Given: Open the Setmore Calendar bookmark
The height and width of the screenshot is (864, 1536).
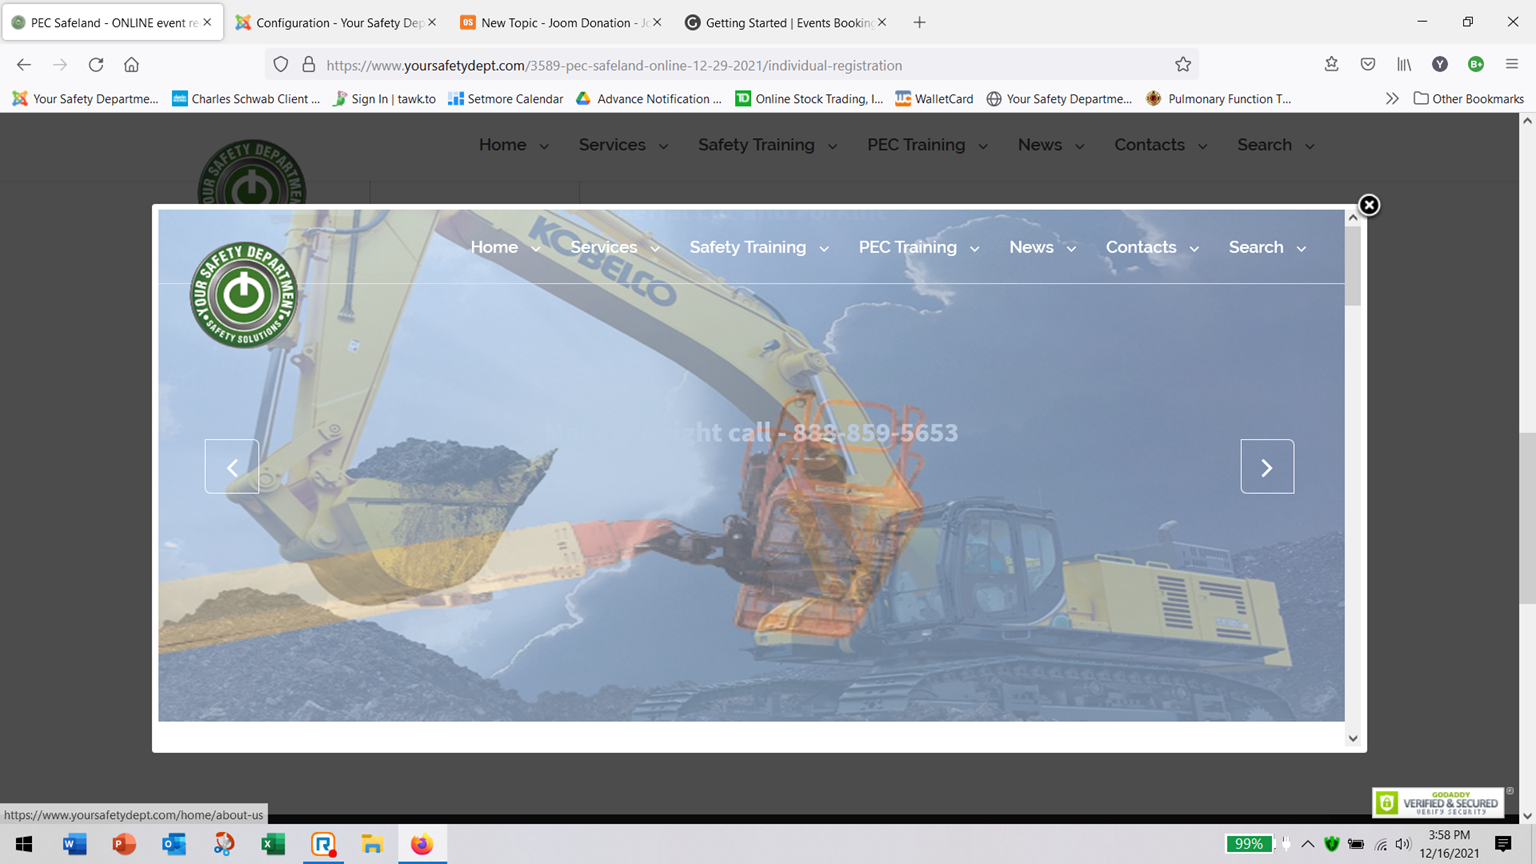Looking at the screenshot, I should pos(506,99).
